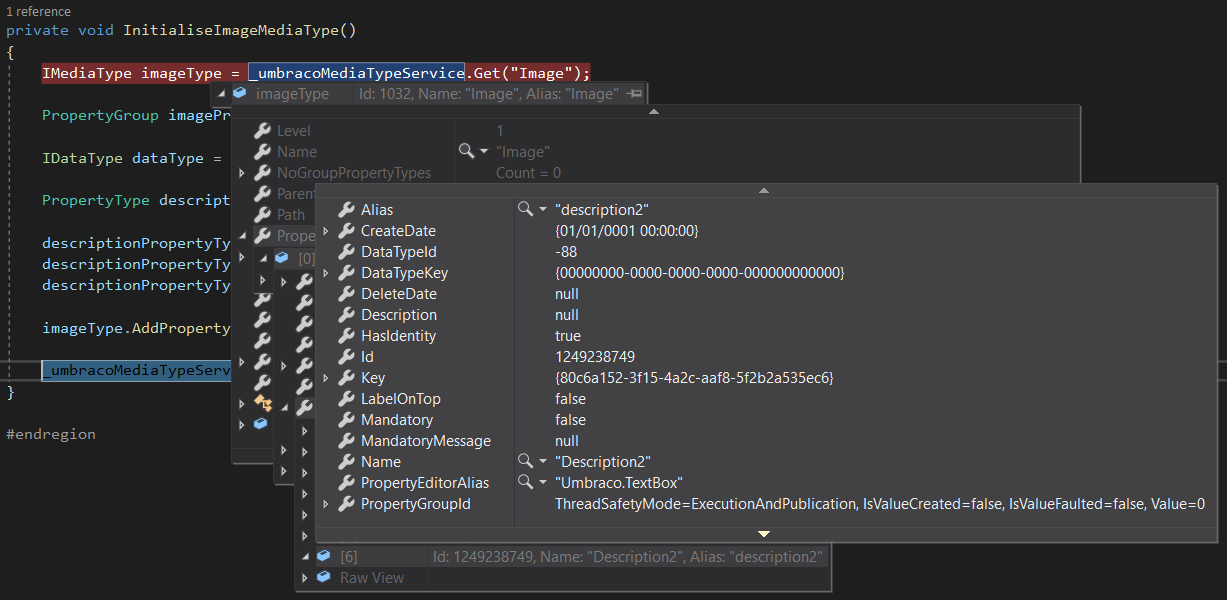Click the Level value 1

click(x=500, y=131)
